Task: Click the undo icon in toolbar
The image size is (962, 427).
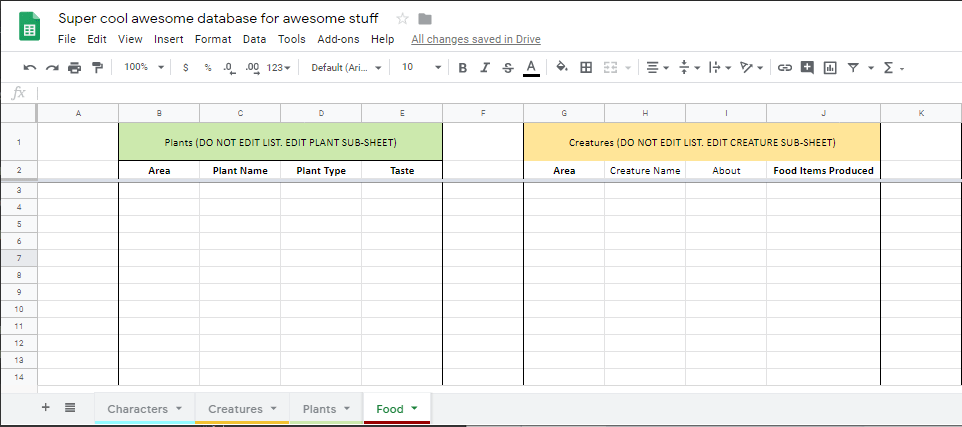Action: click(29, 67)
